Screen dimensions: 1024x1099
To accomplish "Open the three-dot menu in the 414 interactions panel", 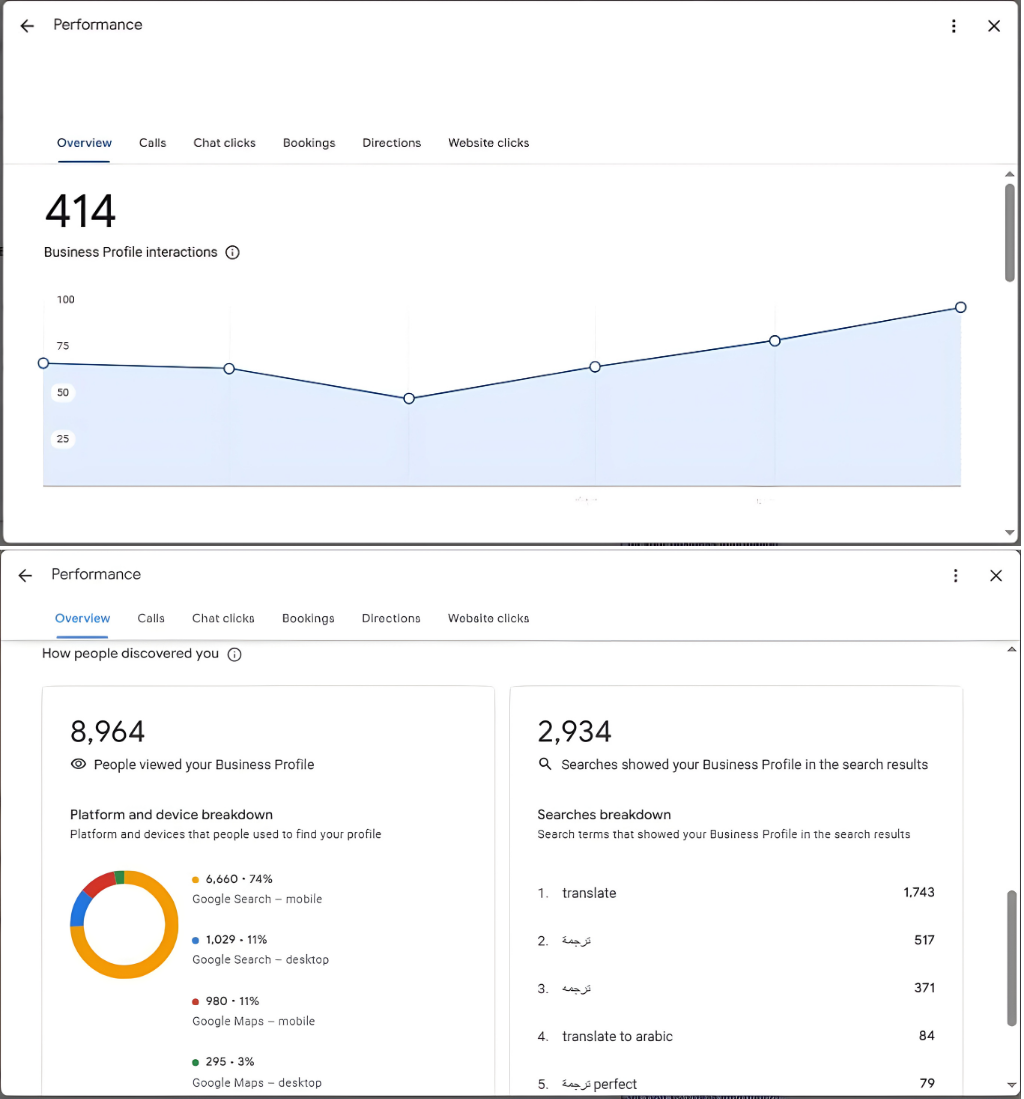I will [954, 26].
